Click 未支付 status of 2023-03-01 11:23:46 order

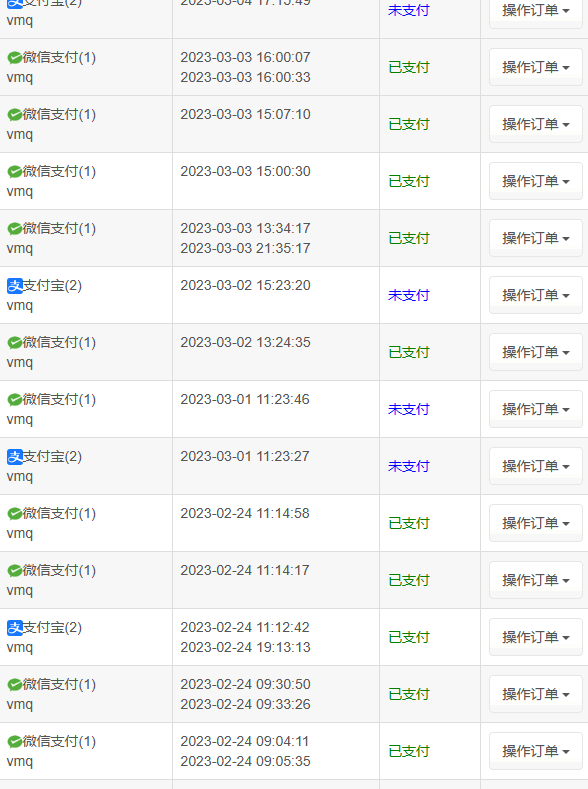pyautogui.click(x=408, y=410)
